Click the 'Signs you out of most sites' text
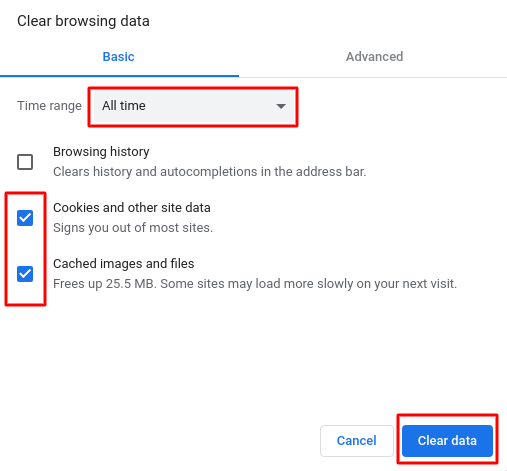The width and height of the screenshot is (507, 471). (x=133, y=228)
